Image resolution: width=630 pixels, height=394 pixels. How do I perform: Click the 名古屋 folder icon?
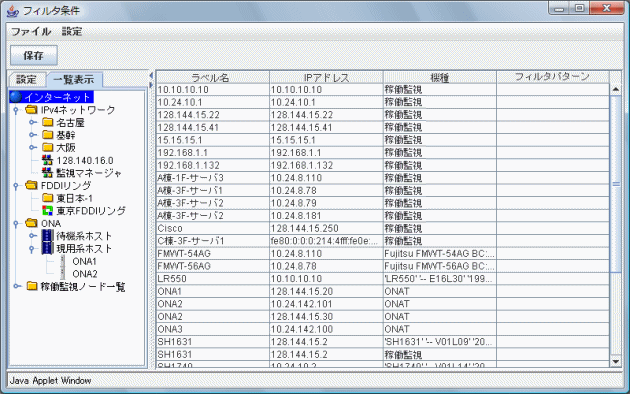point(48,122)
